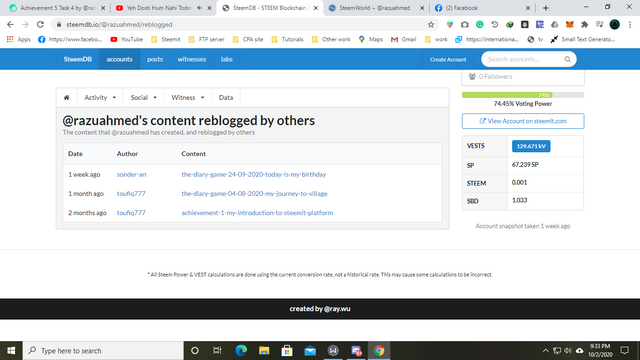Image resolution: width=640 pixels, height=360 pixels.
Task: Open Mail app from taskbar
Action: 310,351
